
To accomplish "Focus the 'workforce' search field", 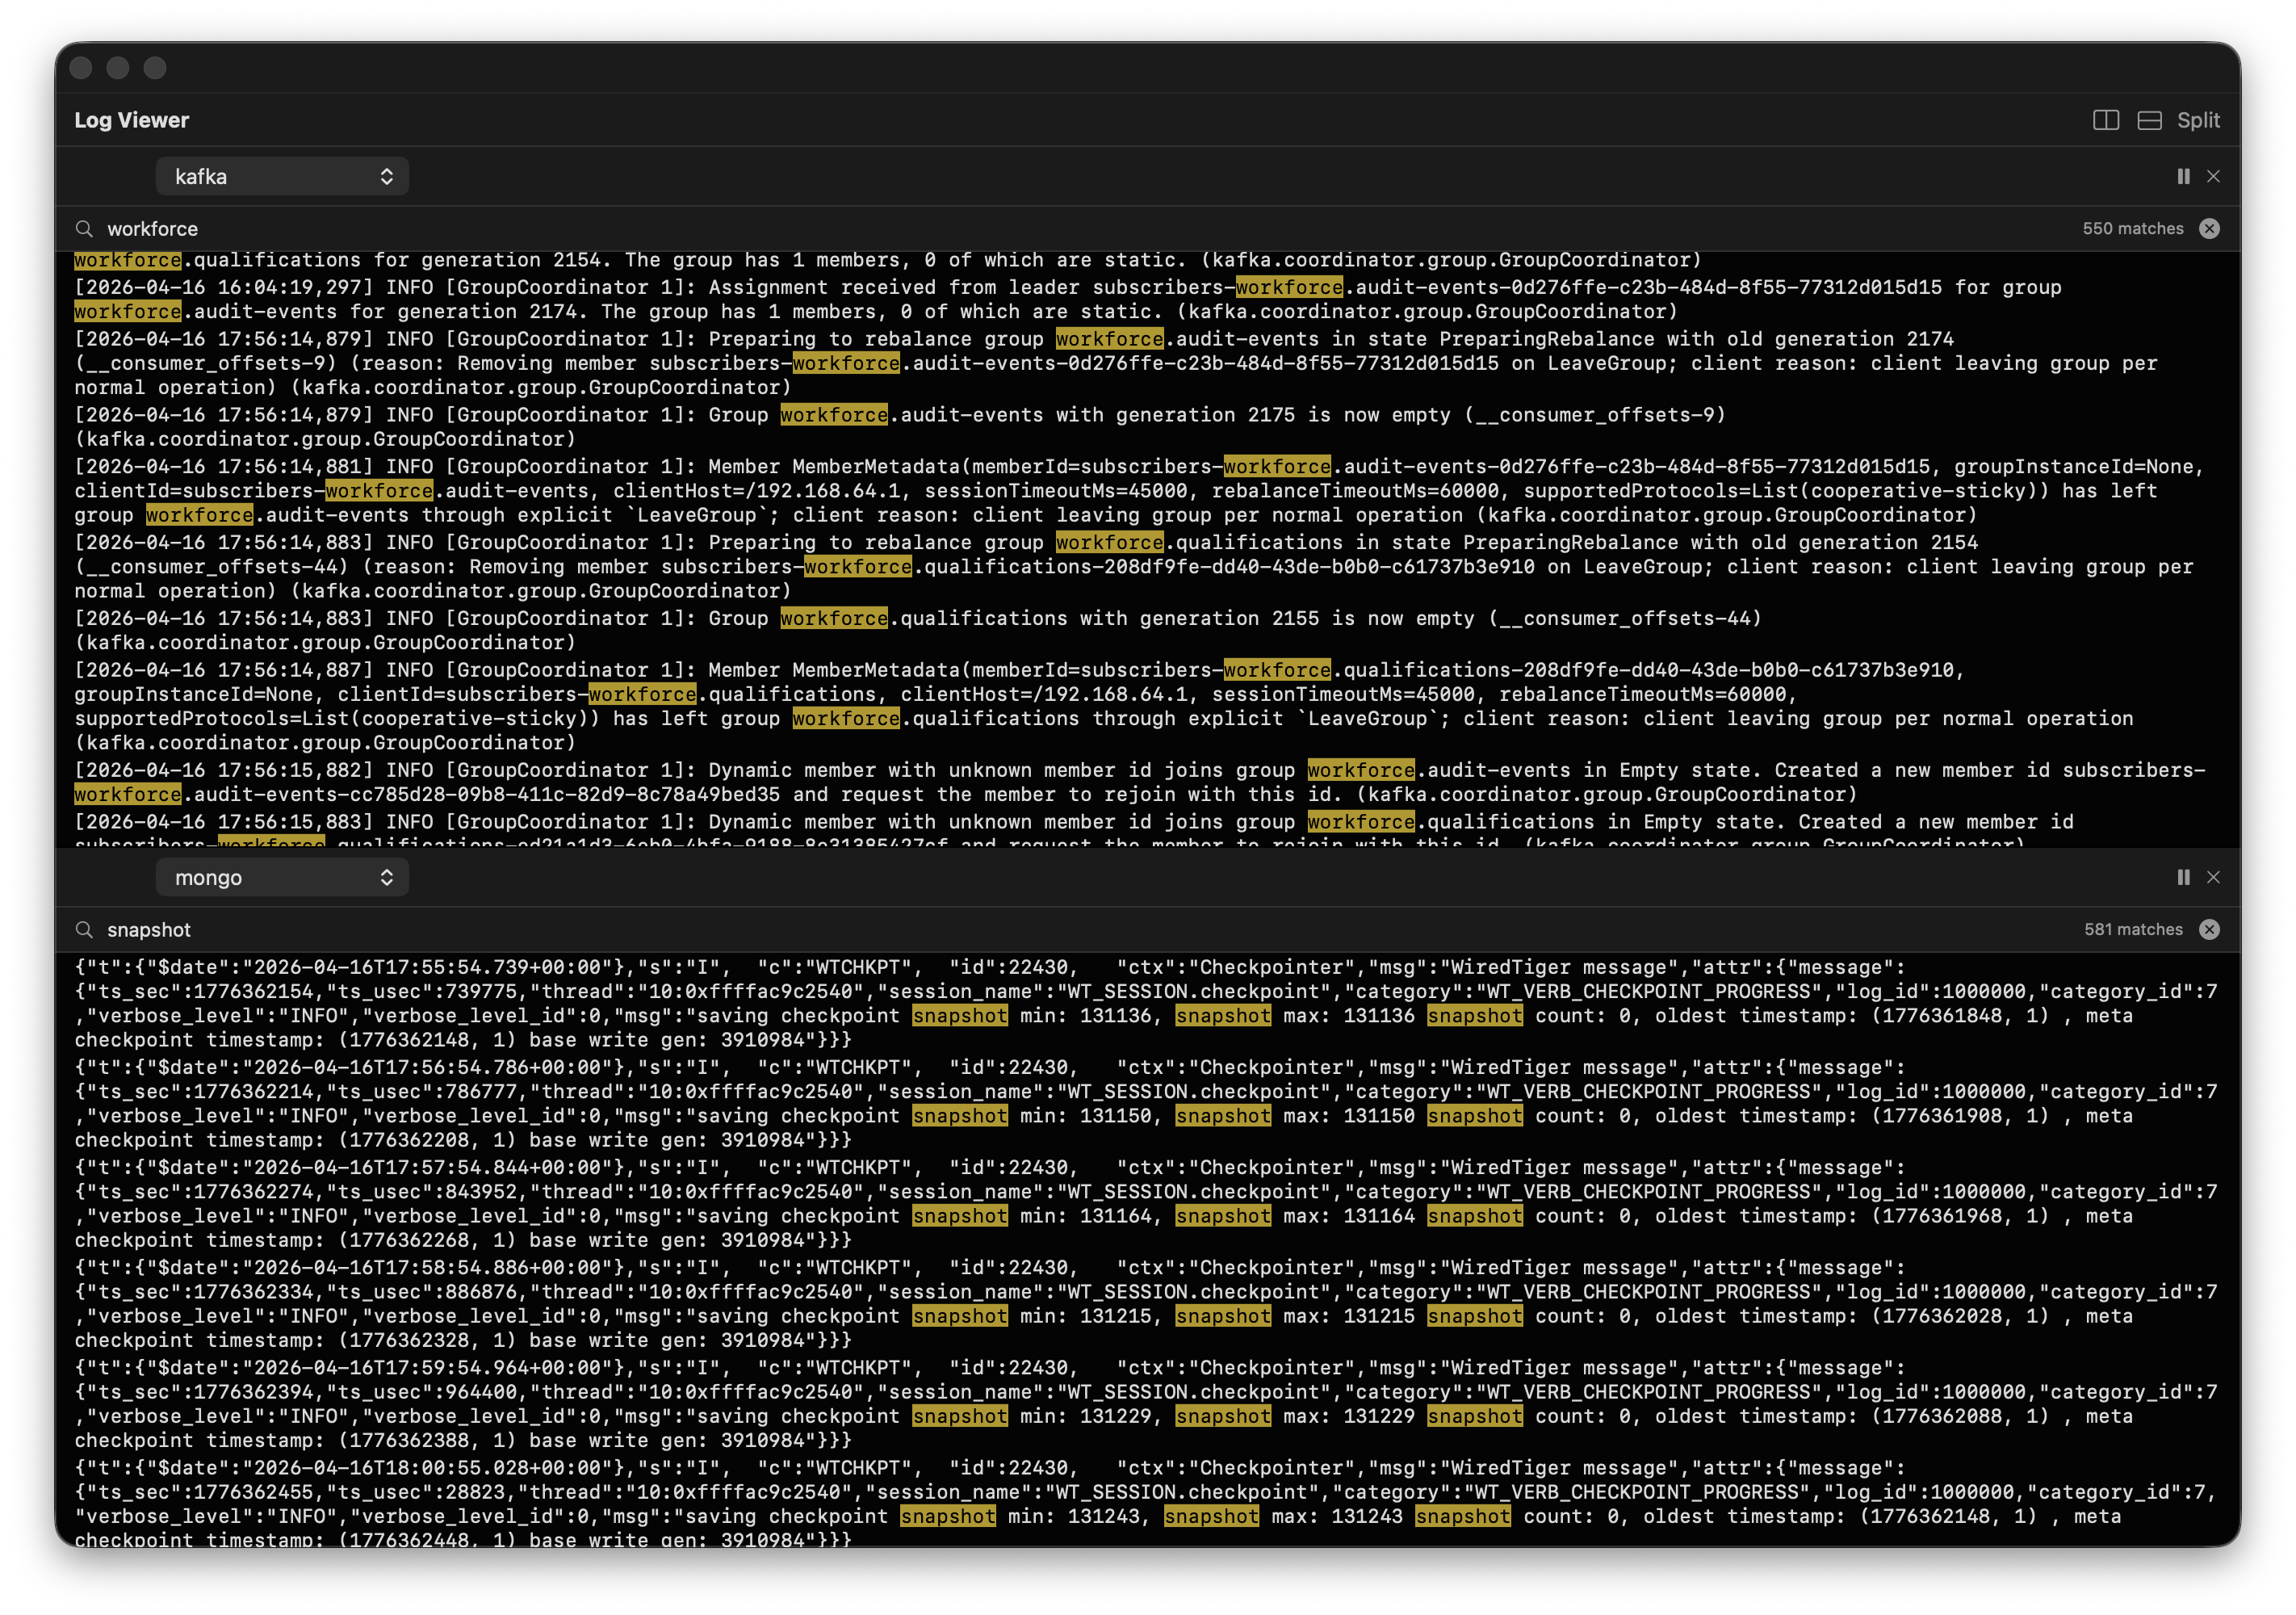I will click(1085, 229).
